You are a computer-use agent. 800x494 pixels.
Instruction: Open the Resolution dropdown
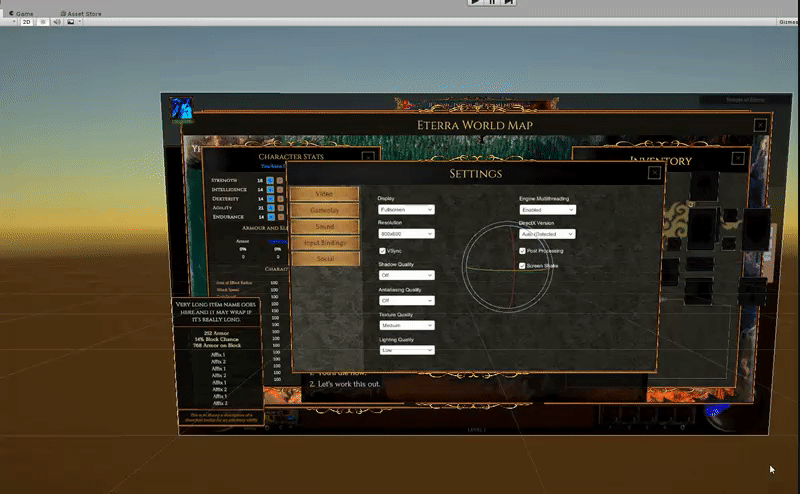[406, 234]
